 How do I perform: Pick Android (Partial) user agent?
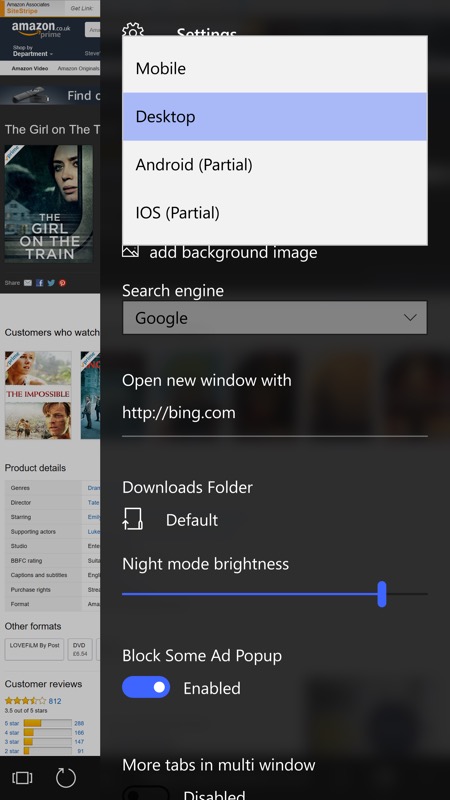[x=274, y=164]
